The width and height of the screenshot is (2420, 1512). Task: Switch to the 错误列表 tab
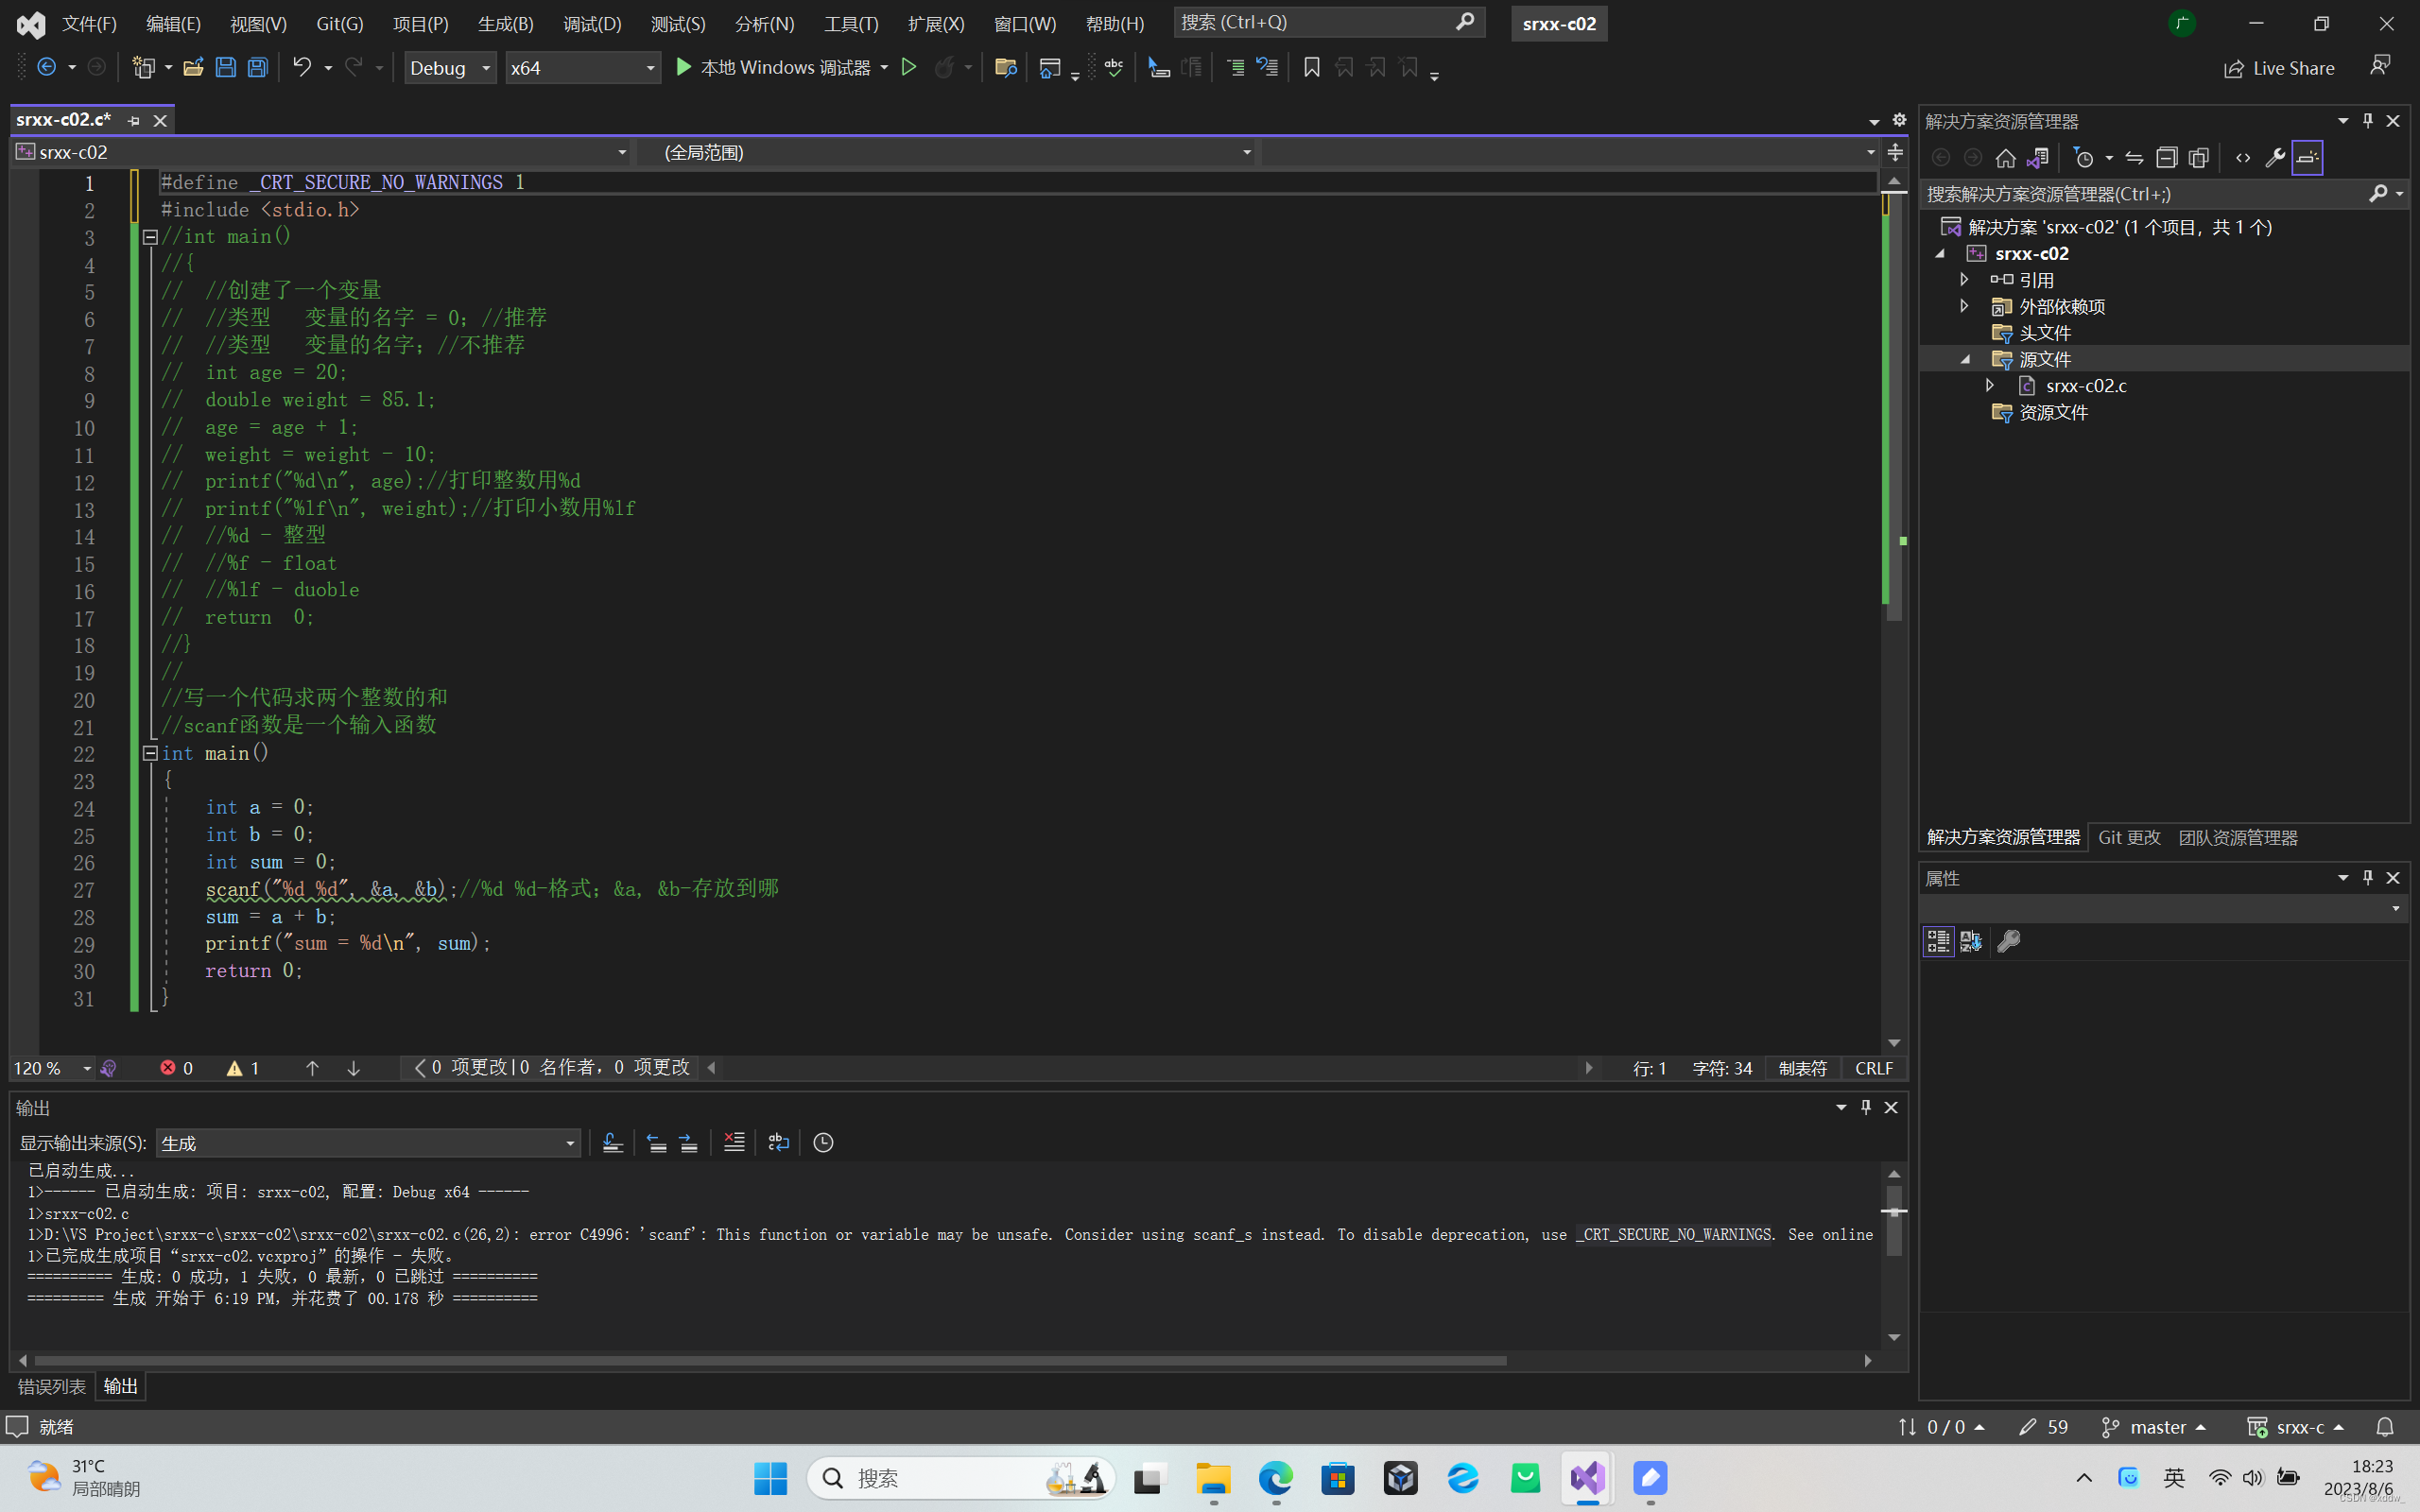52,1386
